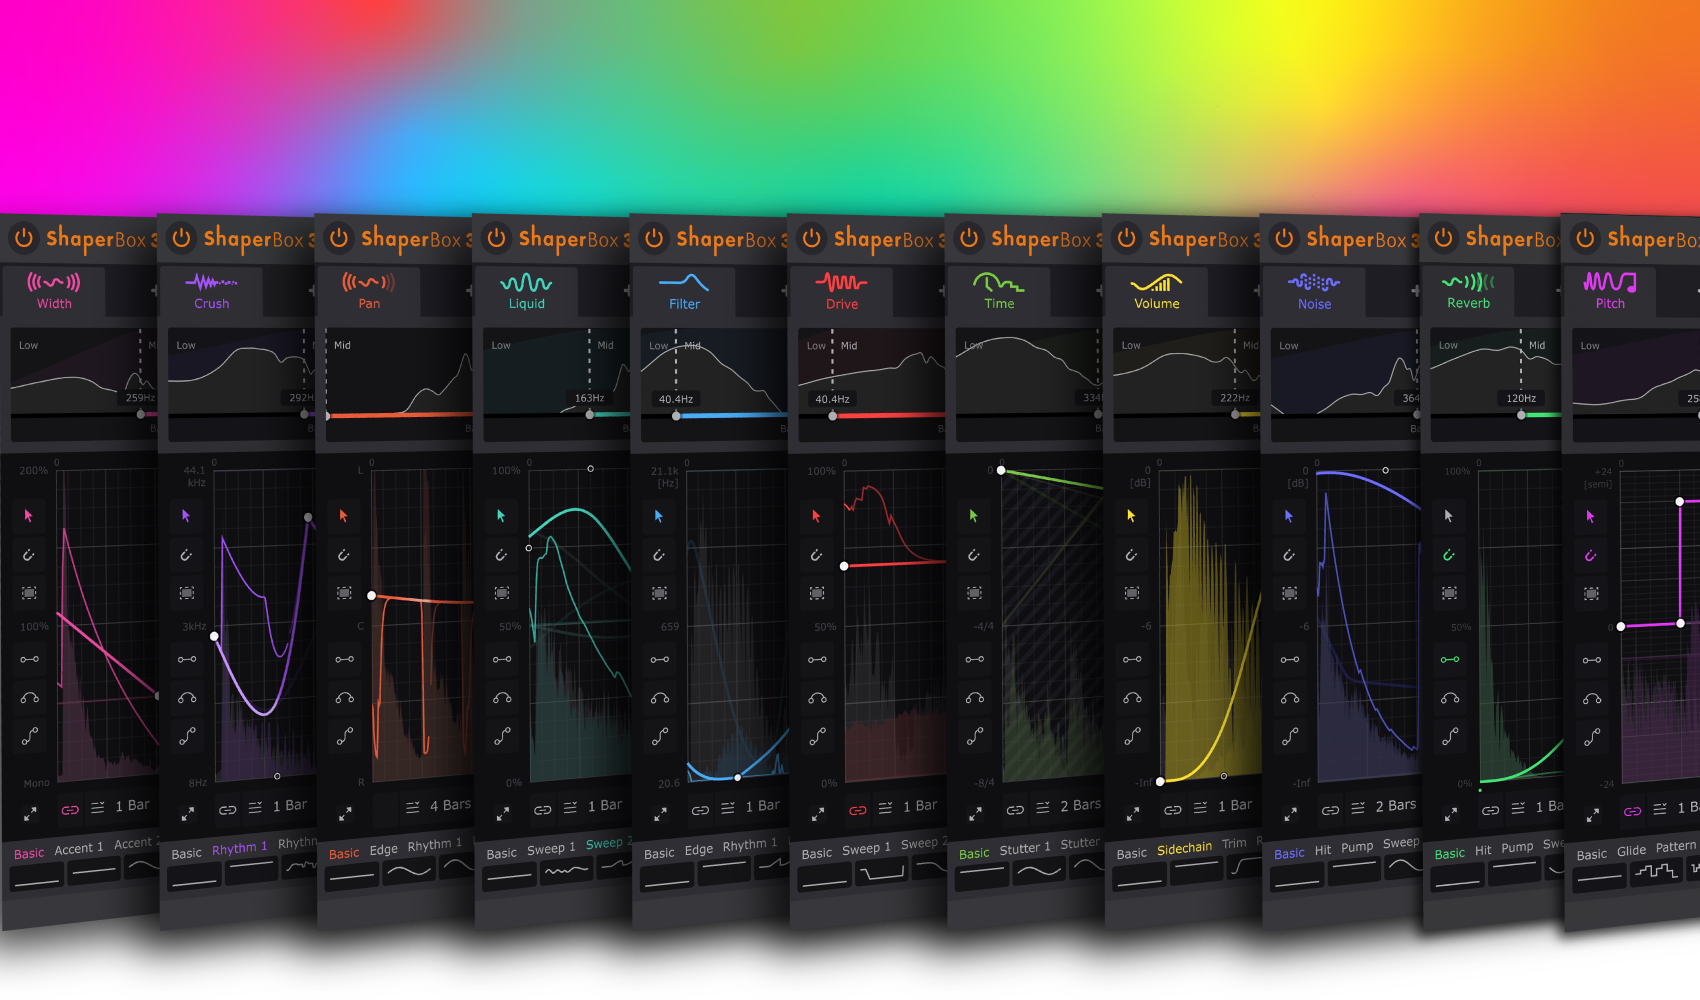
Task: Switch to the Filter shaper tab
Action: pyautogui.click(x=684, y=291)
